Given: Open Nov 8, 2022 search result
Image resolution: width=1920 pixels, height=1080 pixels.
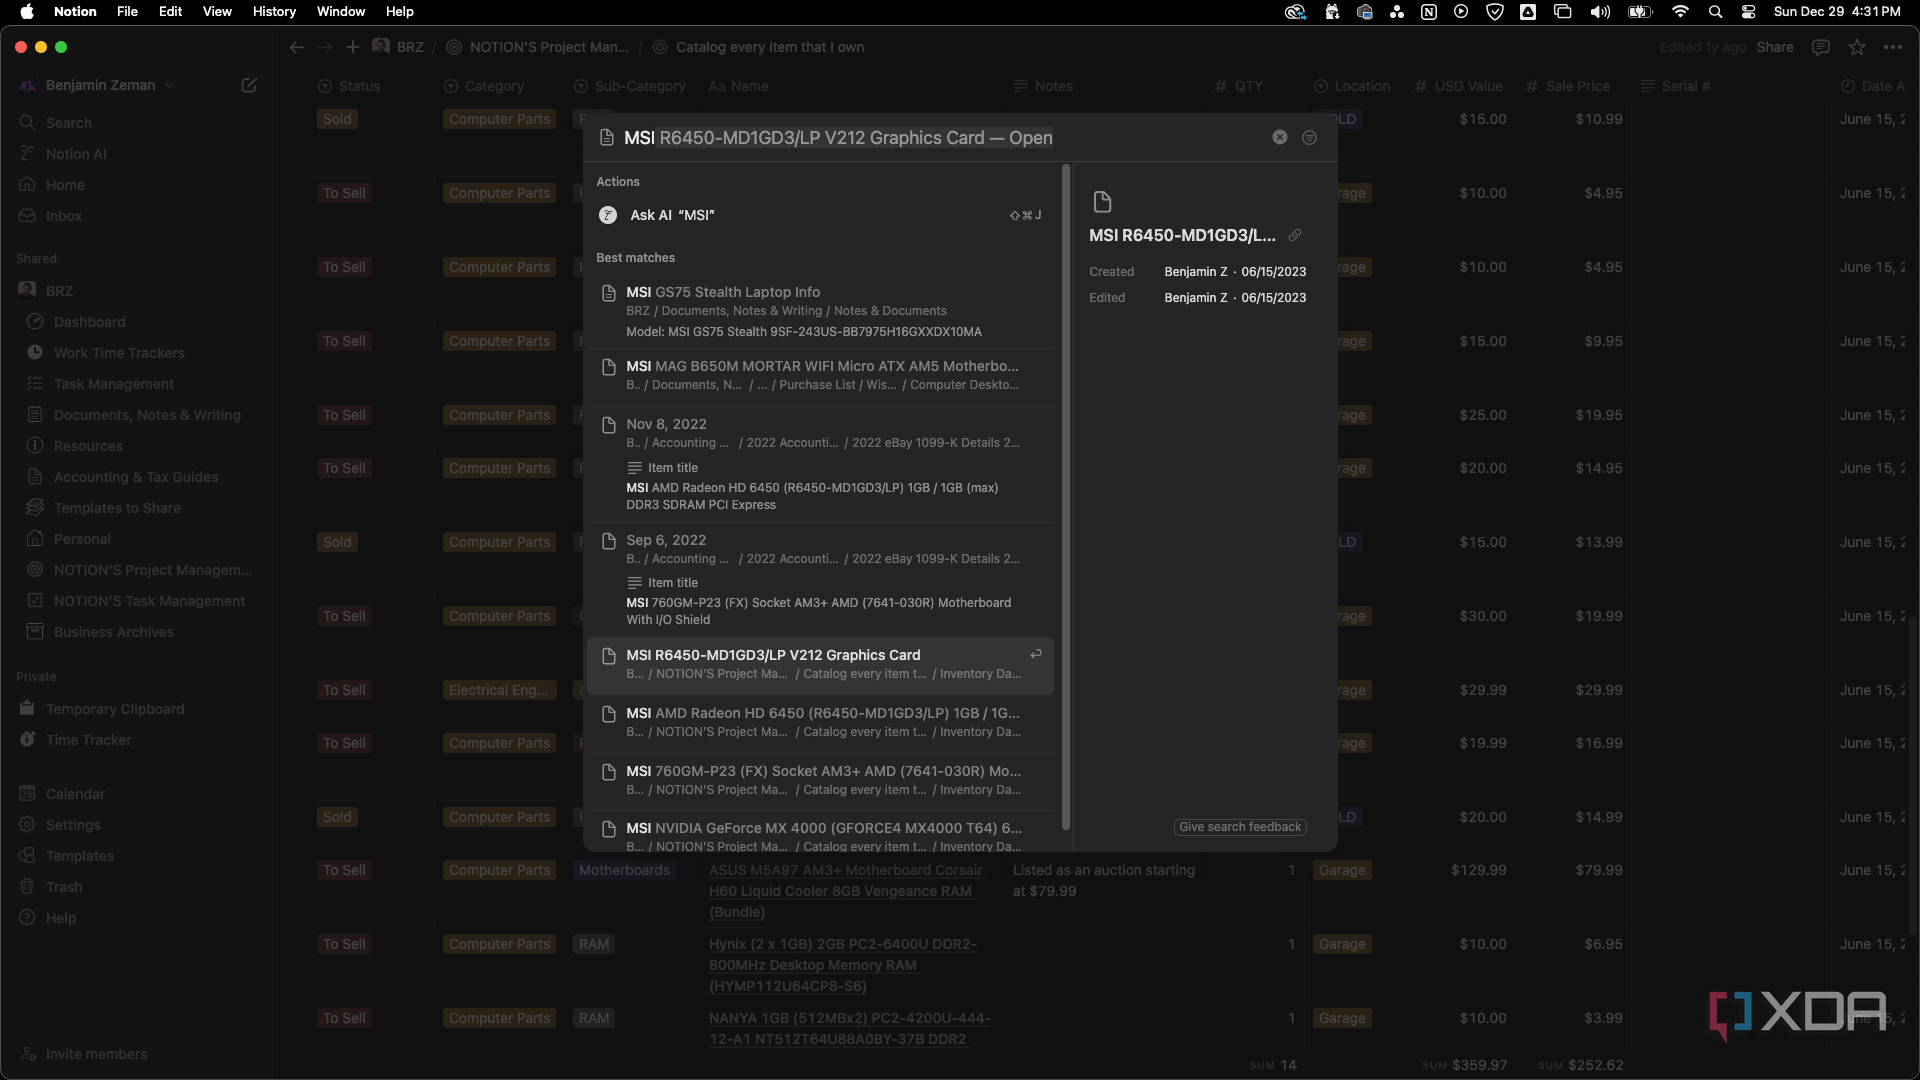Looking at the screenshot, I should (x=820, y=463).
